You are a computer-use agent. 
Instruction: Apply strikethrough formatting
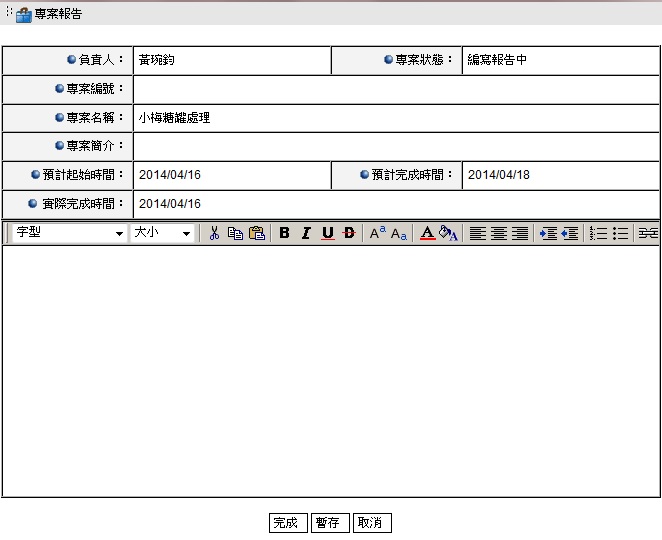348,233
